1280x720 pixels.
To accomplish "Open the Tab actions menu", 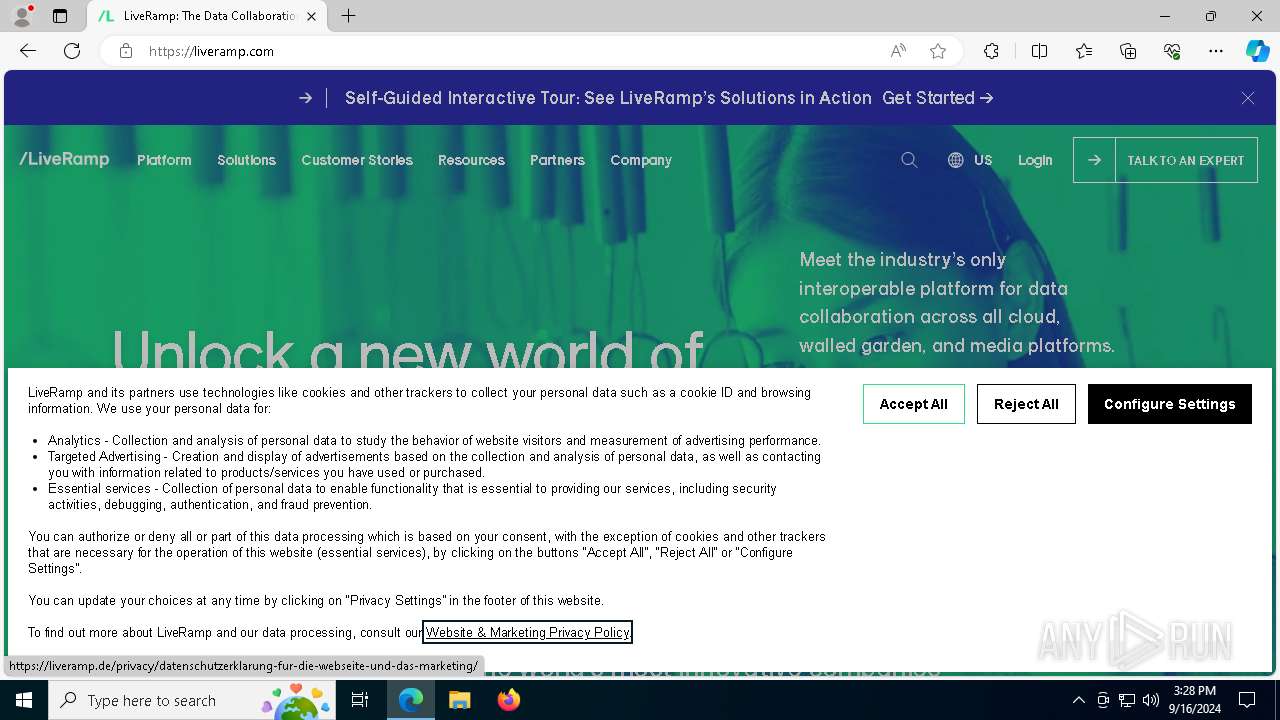I will point(60,16).
